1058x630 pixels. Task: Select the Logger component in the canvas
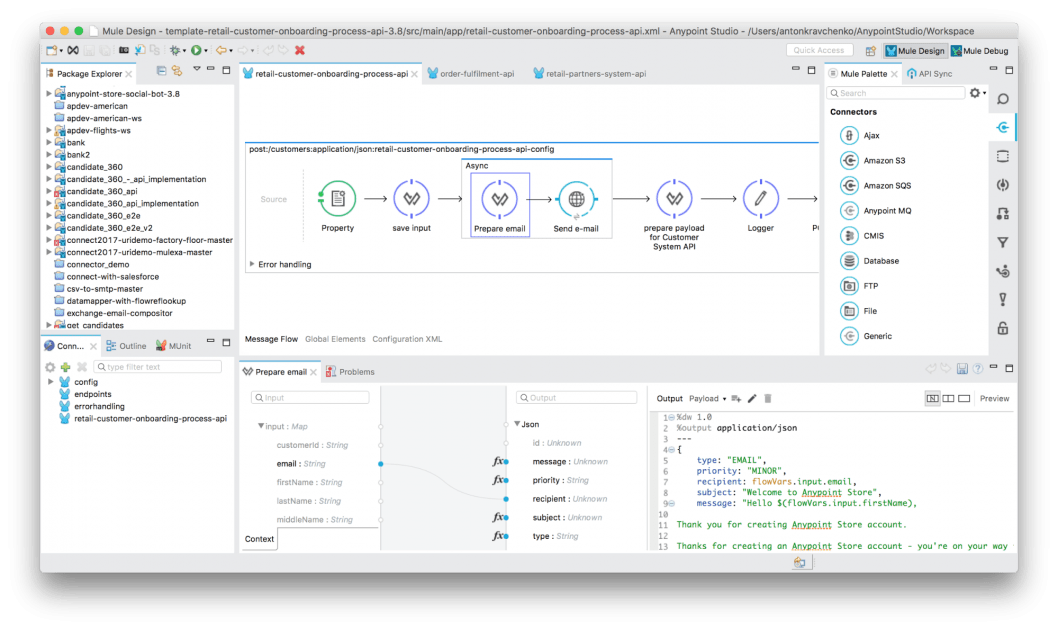(760, 199)
